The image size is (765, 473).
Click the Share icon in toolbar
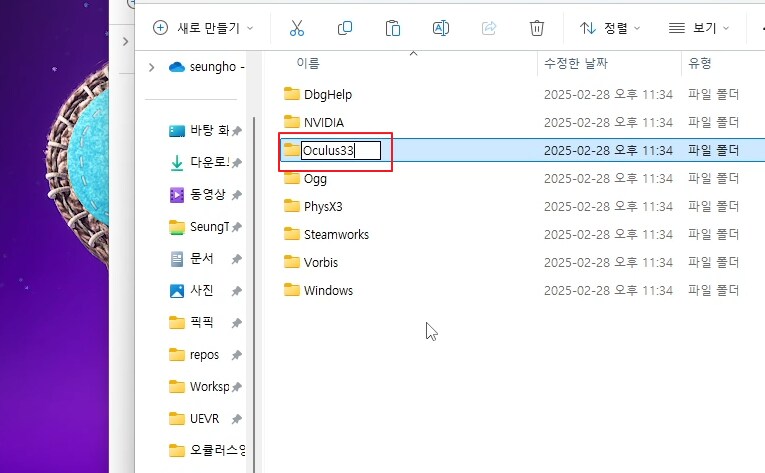tap(489, 28)
